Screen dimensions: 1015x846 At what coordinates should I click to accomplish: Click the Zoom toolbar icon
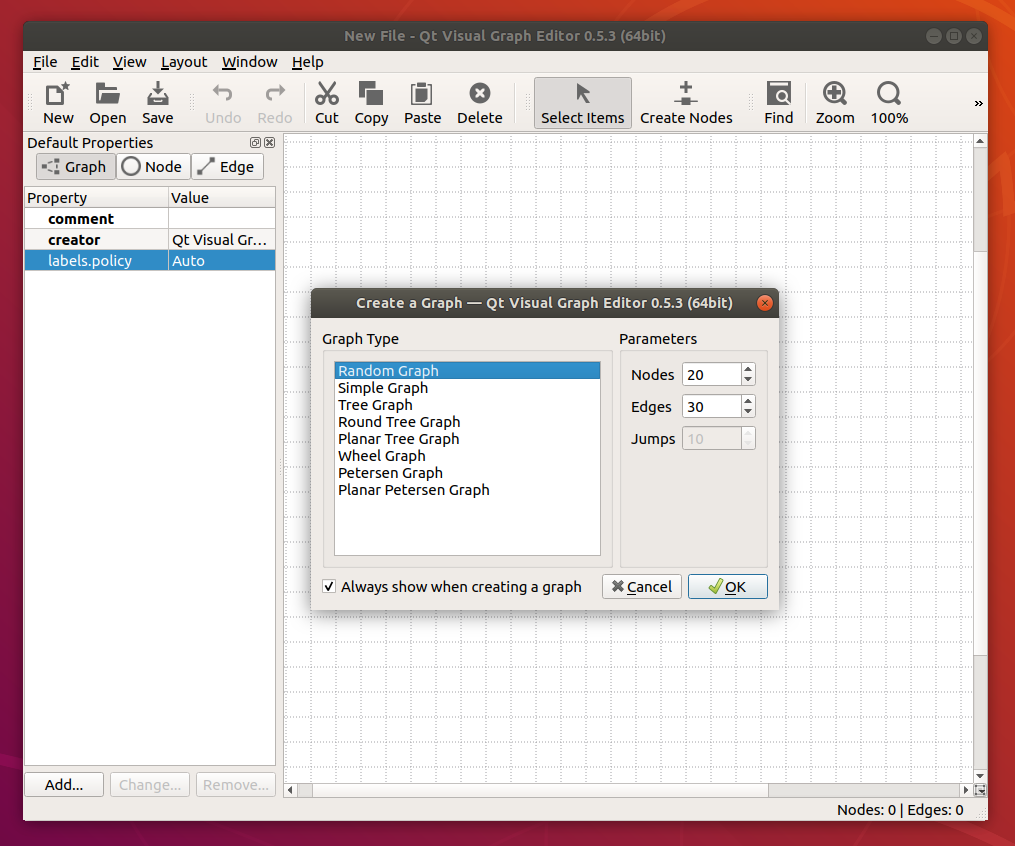834,100
